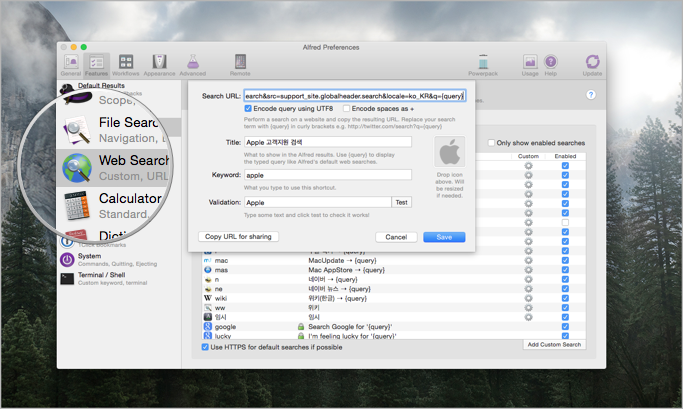The height and width of the screenshot is (409, 683).
Task: Uncheck the enabled box for the 임시 row
Action: (565, 317)
